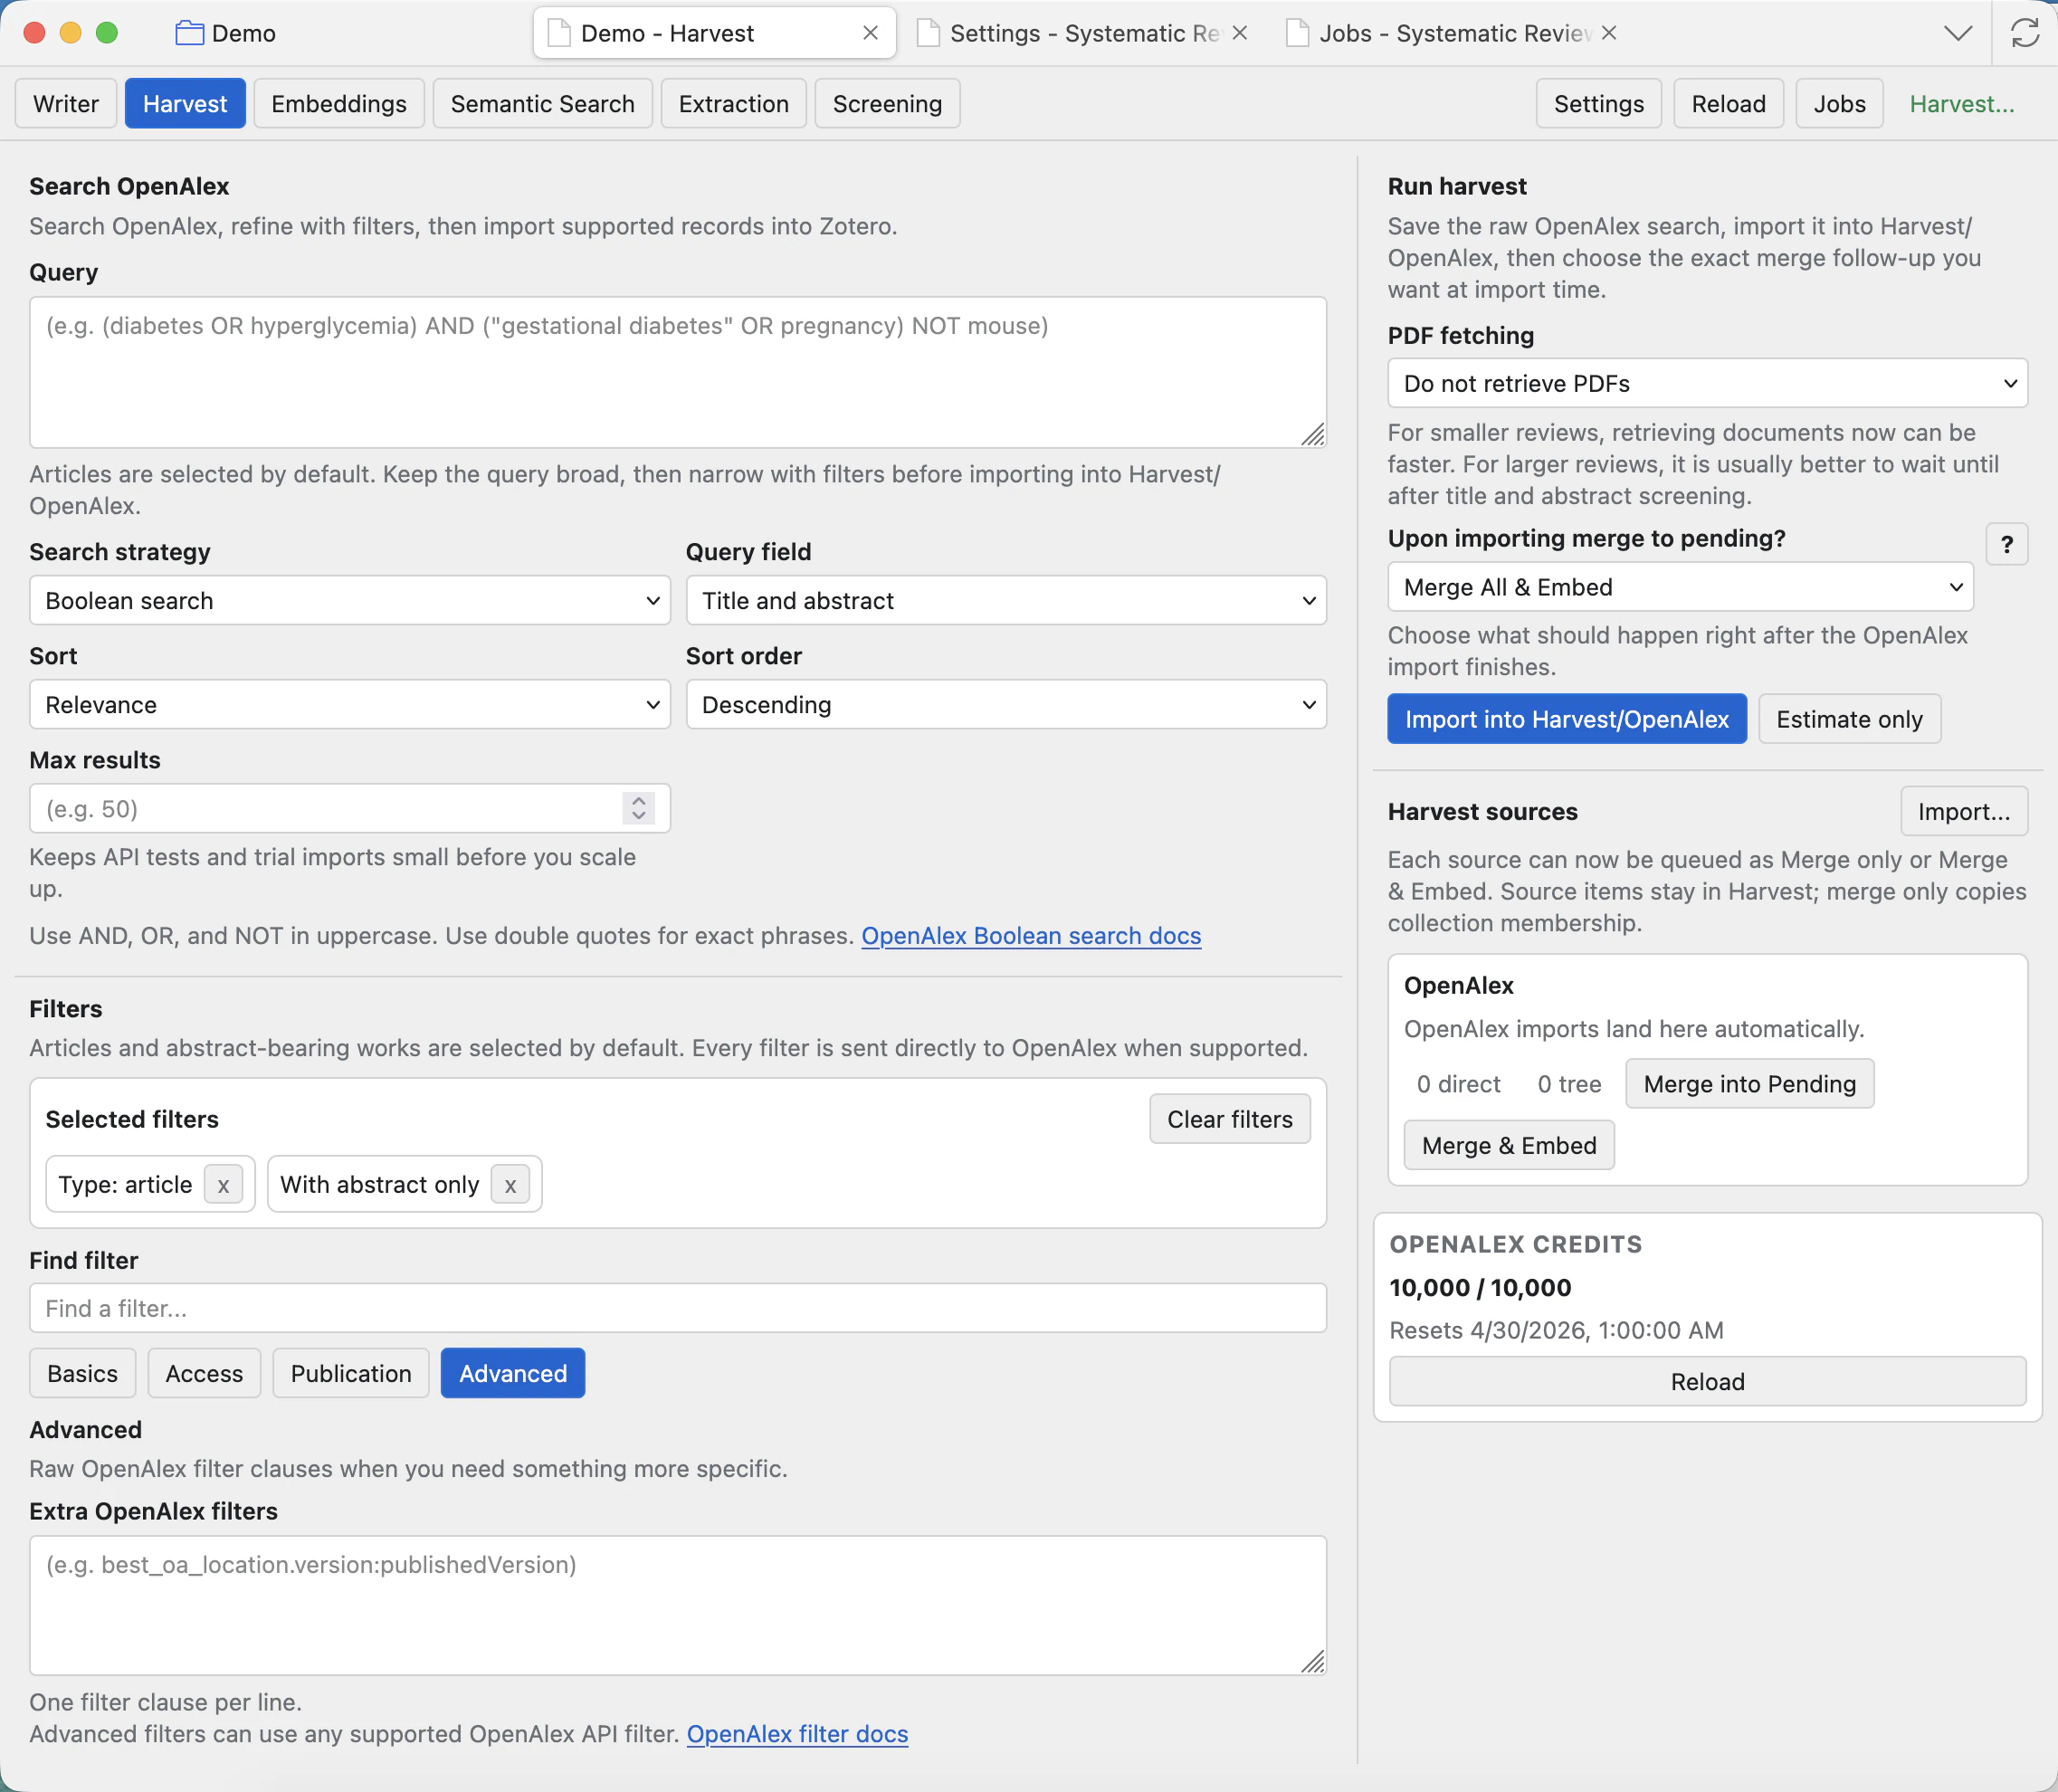The image size is (2058, 1792).
Task: Click the Estimate only button
Action: pos(1849,719)
